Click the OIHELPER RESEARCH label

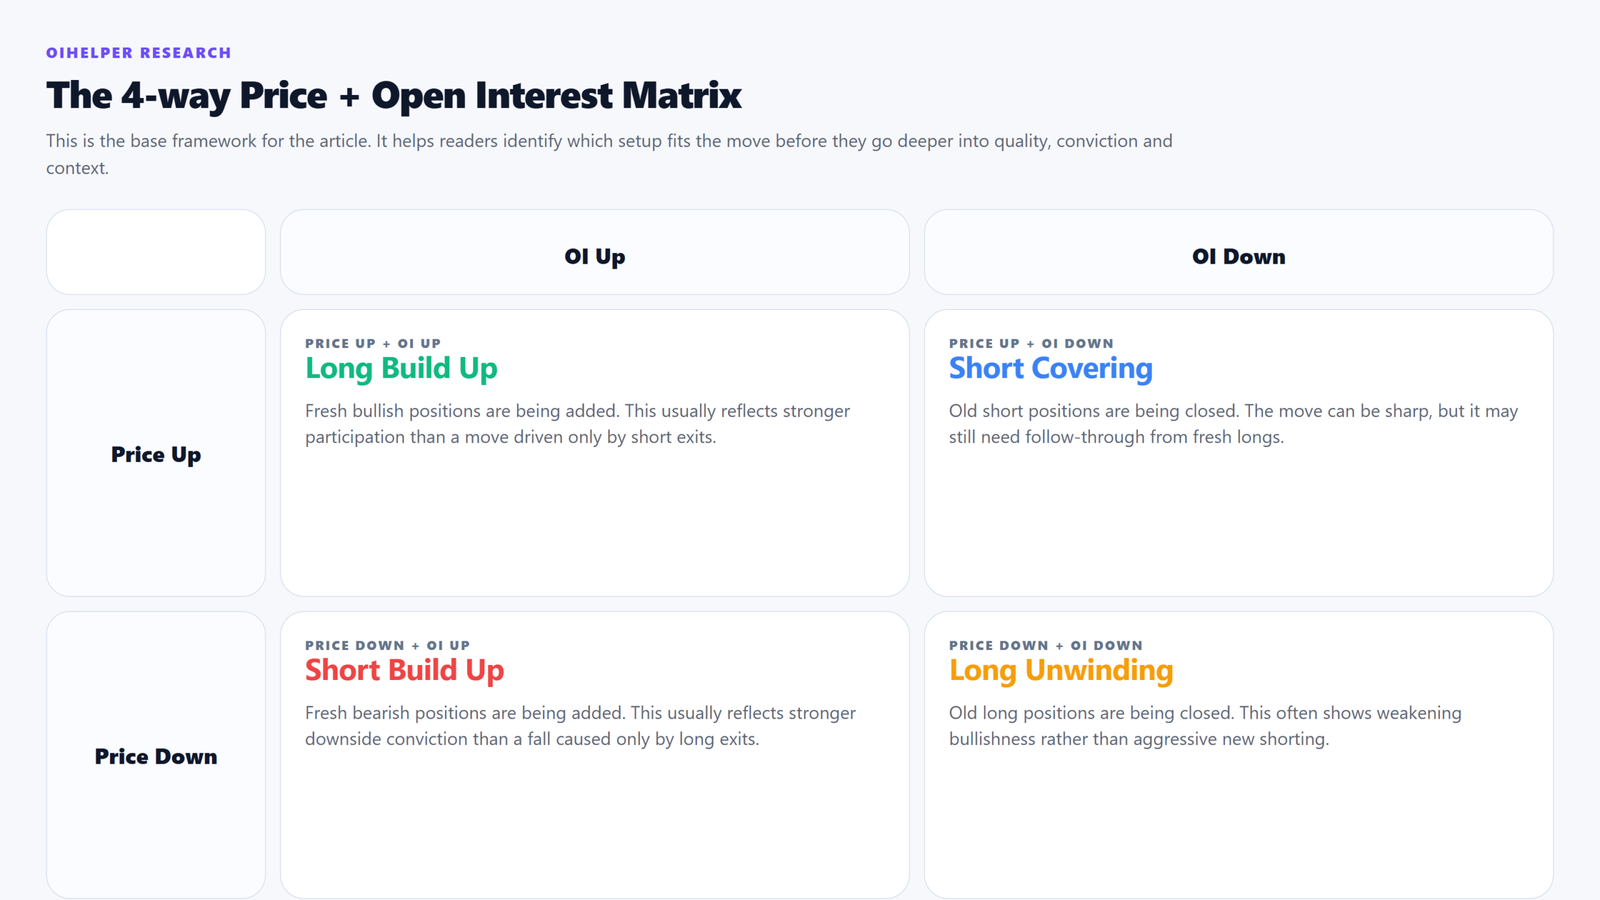tap(138, 53)
